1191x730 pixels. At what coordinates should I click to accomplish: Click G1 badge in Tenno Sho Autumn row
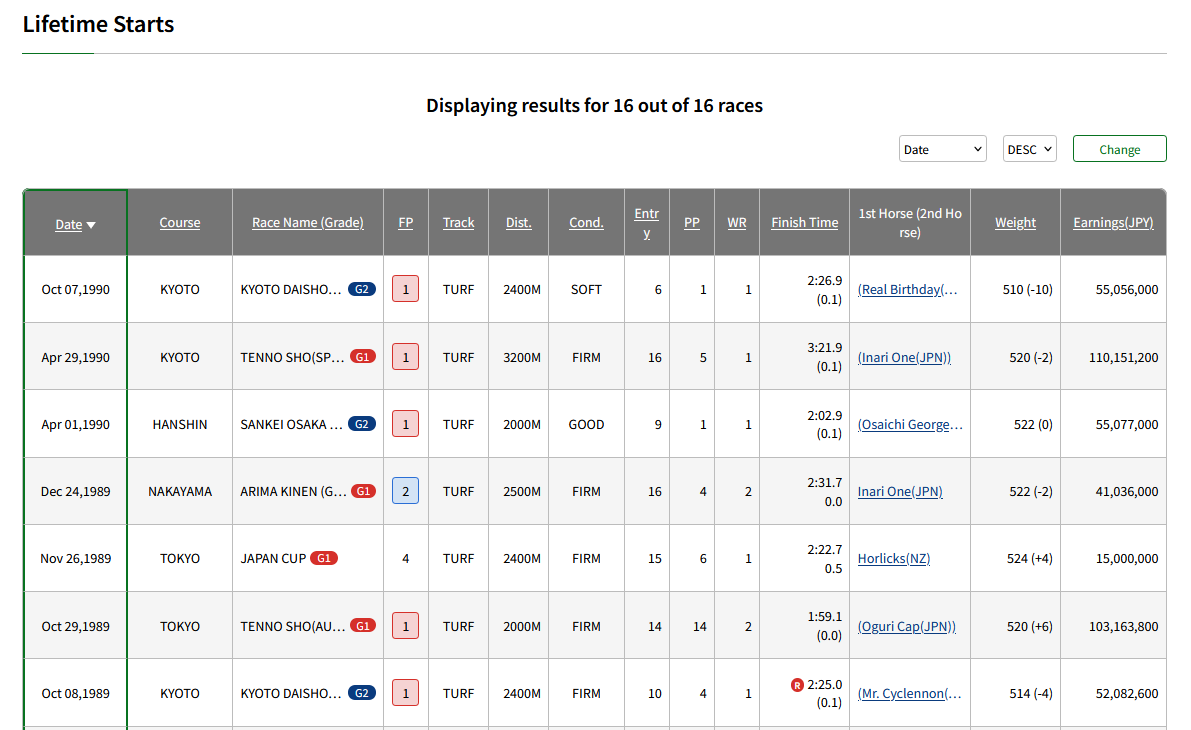362,625
